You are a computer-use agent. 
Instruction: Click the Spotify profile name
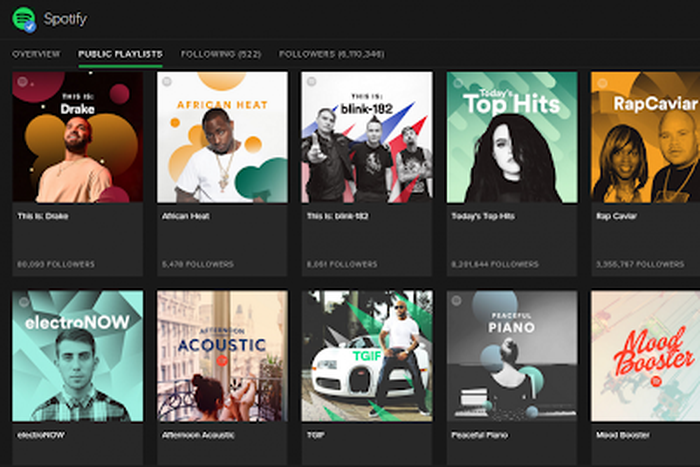[65, 19]
